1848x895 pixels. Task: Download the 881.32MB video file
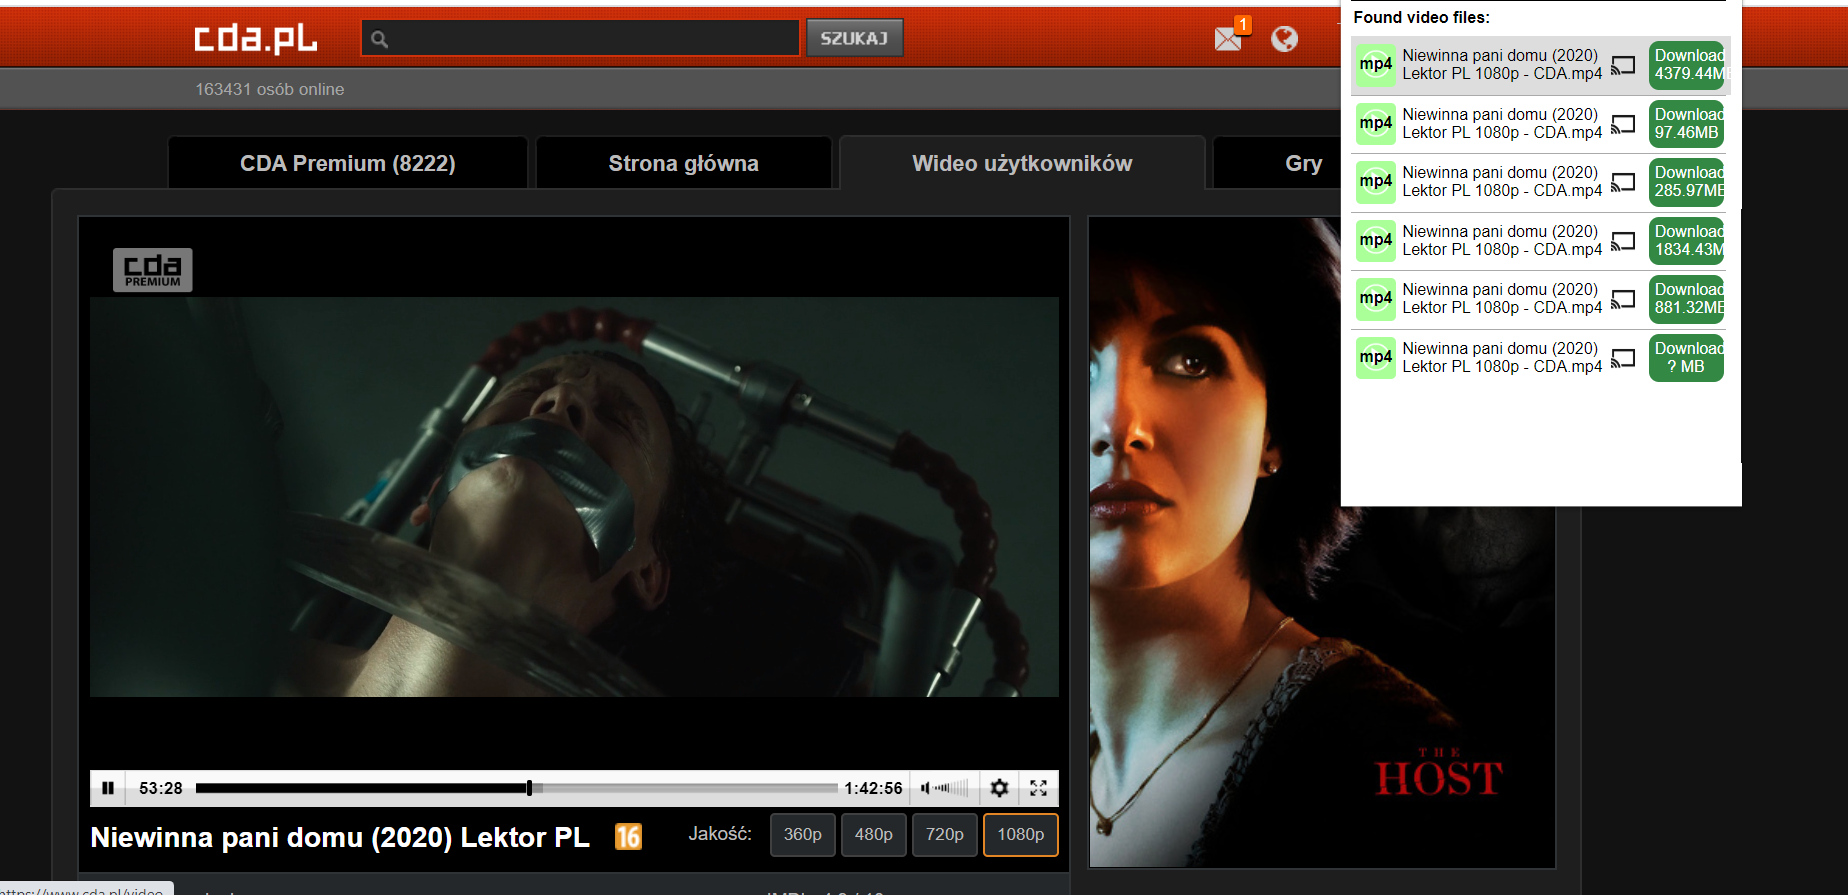1687,299
